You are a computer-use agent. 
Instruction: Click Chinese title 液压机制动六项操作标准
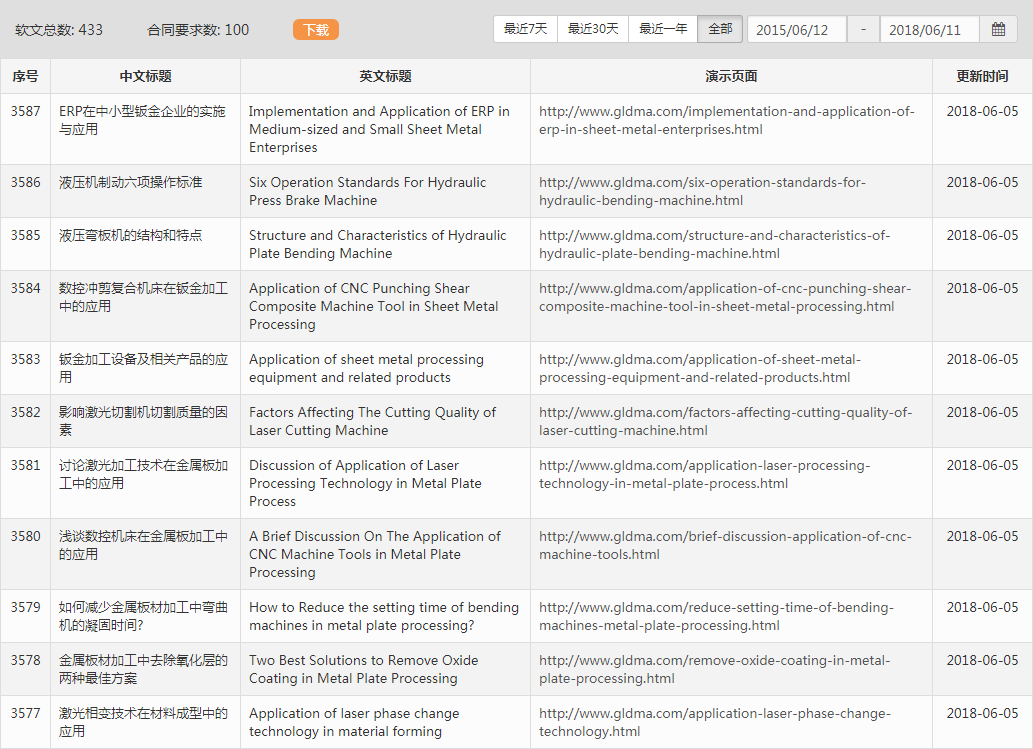pyautogui.click(x=130, y=182)
